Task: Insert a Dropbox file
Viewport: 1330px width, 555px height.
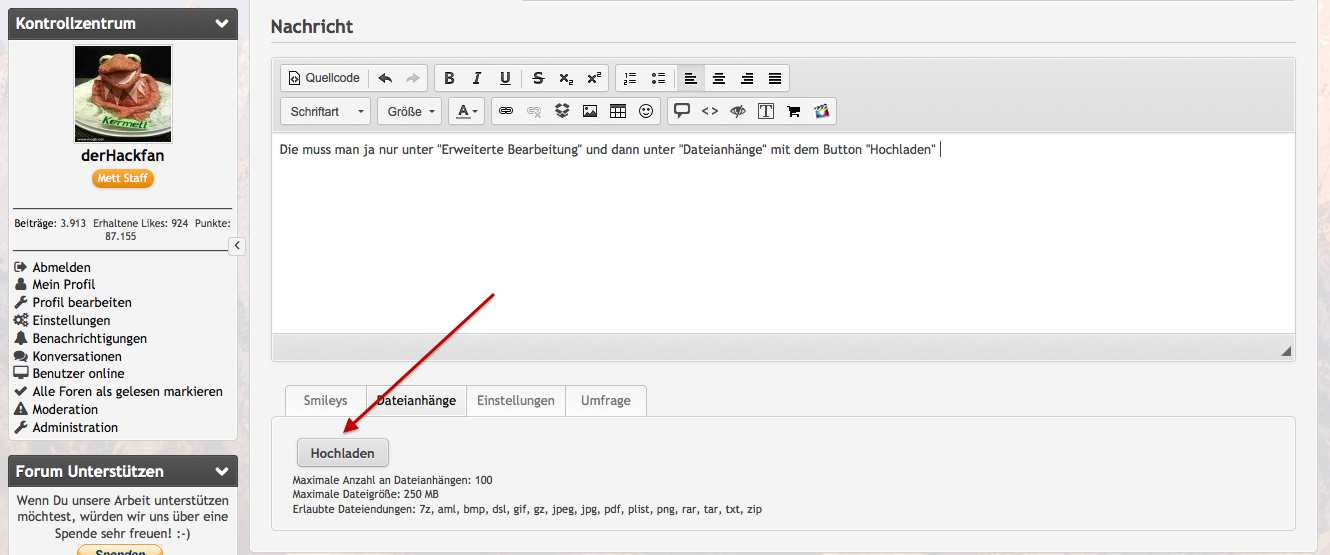Action: coord(562,111)
